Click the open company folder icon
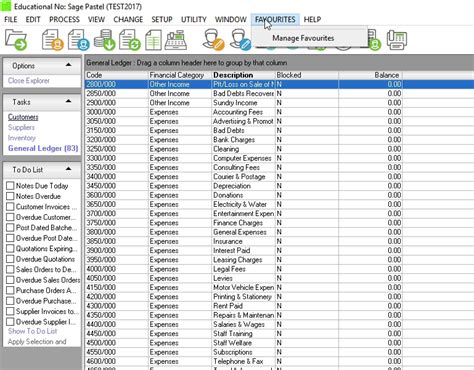 (x=16, y=40)
